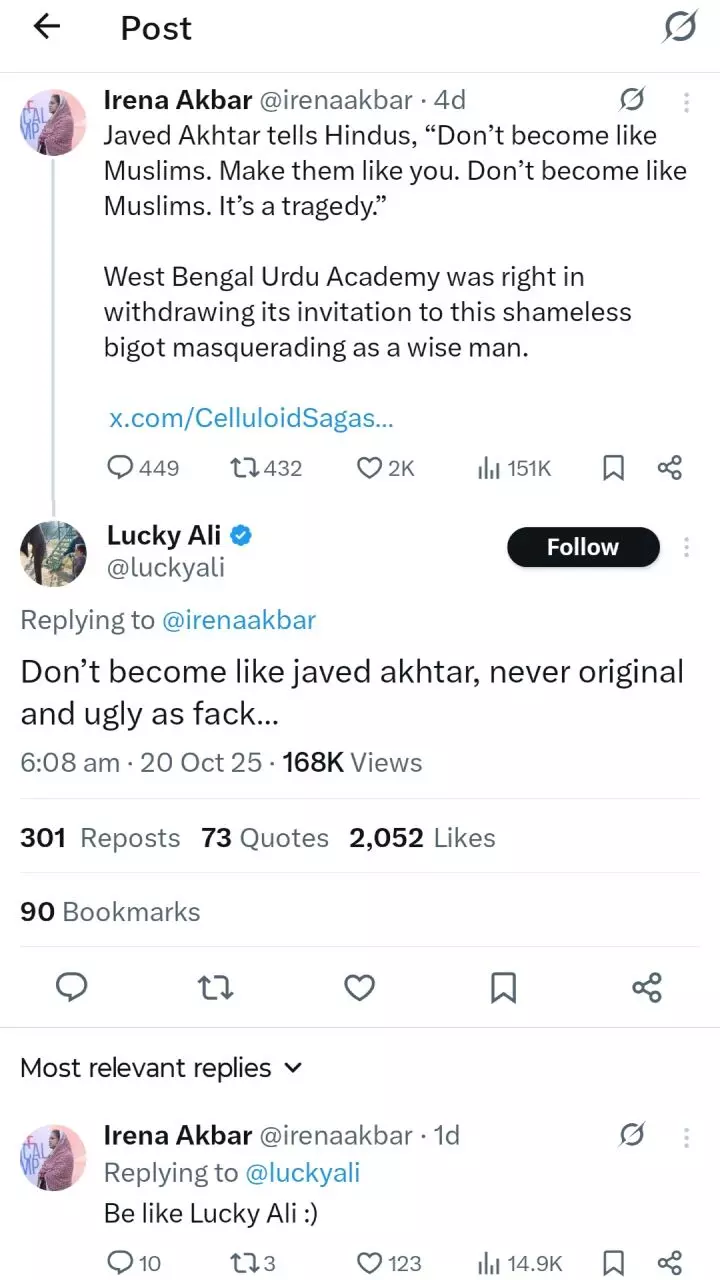This screenshot has width=720, height=1280.
Task: Open more options on Irena Akbar's top post
Action: pos(686,102)
